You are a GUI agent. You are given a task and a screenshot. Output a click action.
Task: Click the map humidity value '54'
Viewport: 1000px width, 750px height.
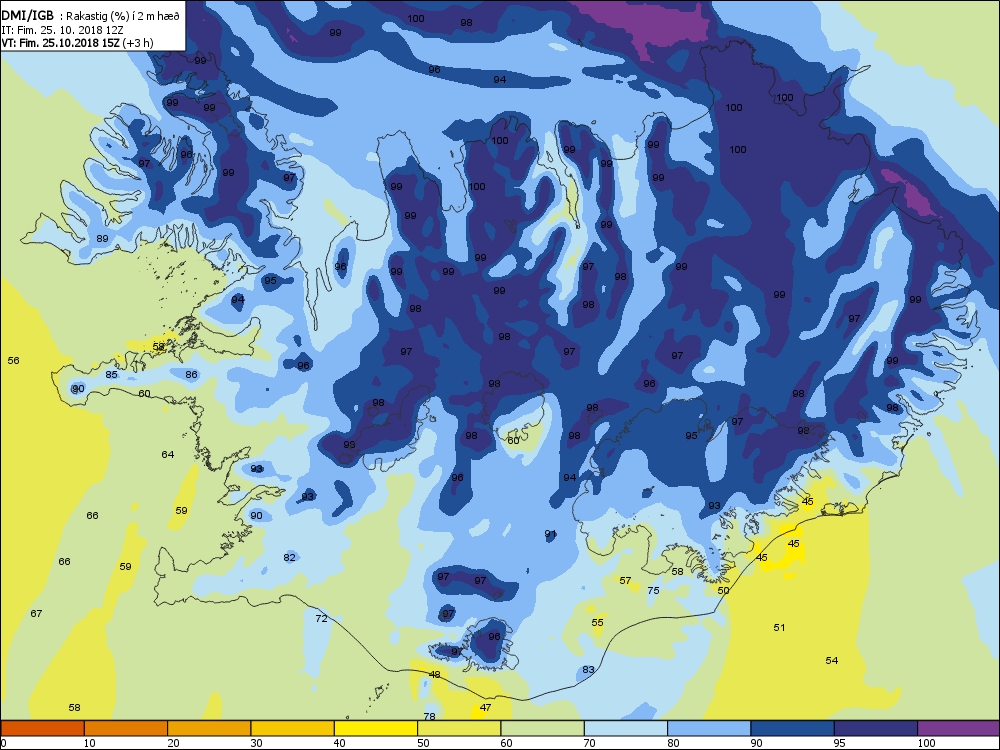point(832,661)
